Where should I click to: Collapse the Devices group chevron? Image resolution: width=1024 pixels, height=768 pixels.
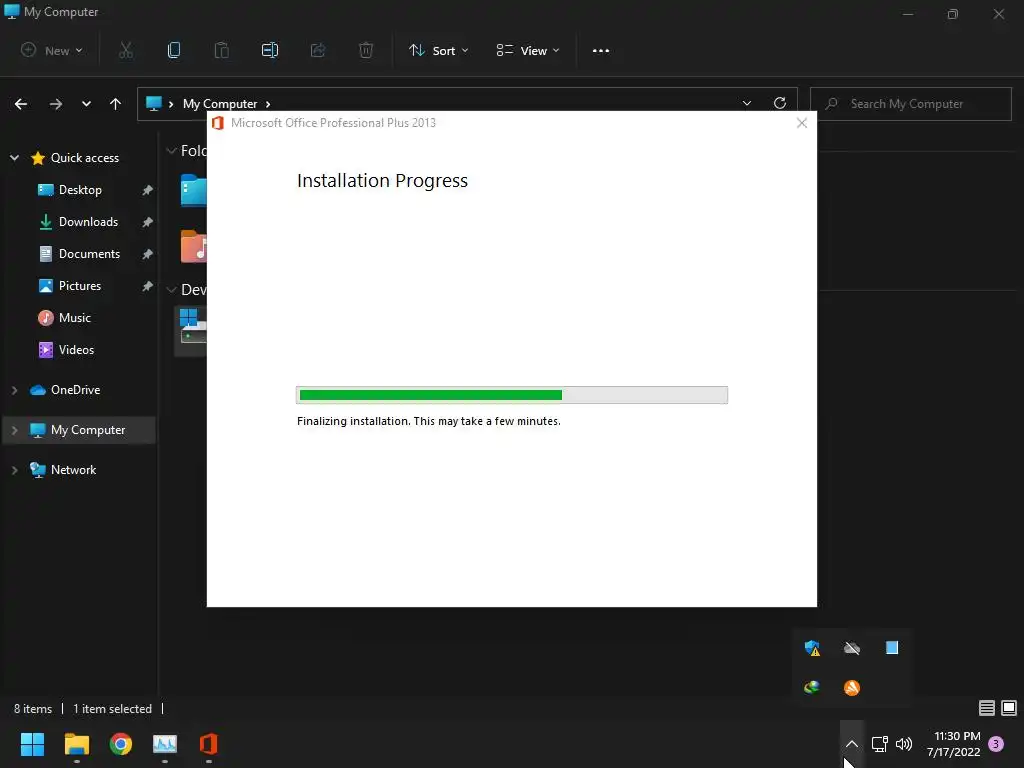tap(172, 289)
